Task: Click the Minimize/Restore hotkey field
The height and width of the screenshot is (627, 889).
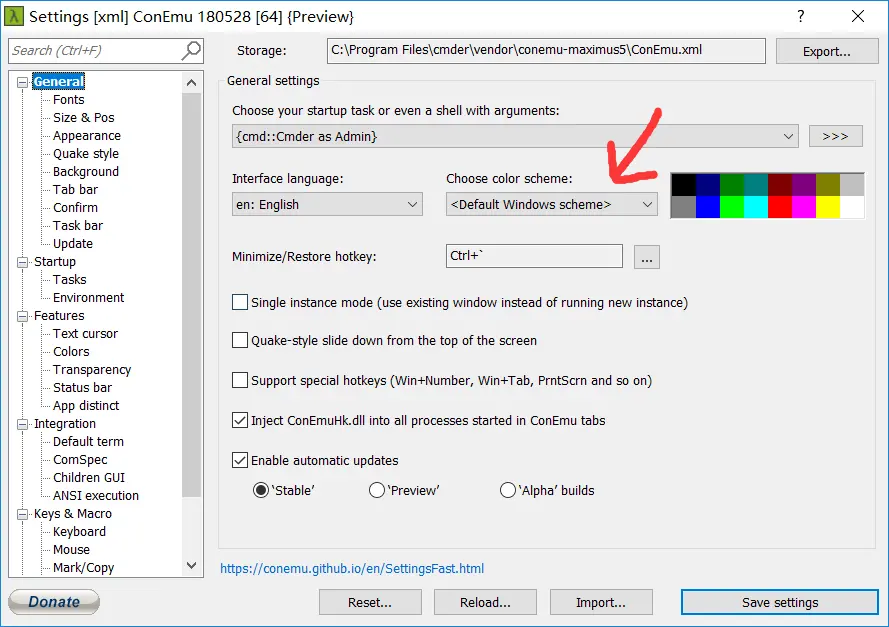Action: pos(534,256)
